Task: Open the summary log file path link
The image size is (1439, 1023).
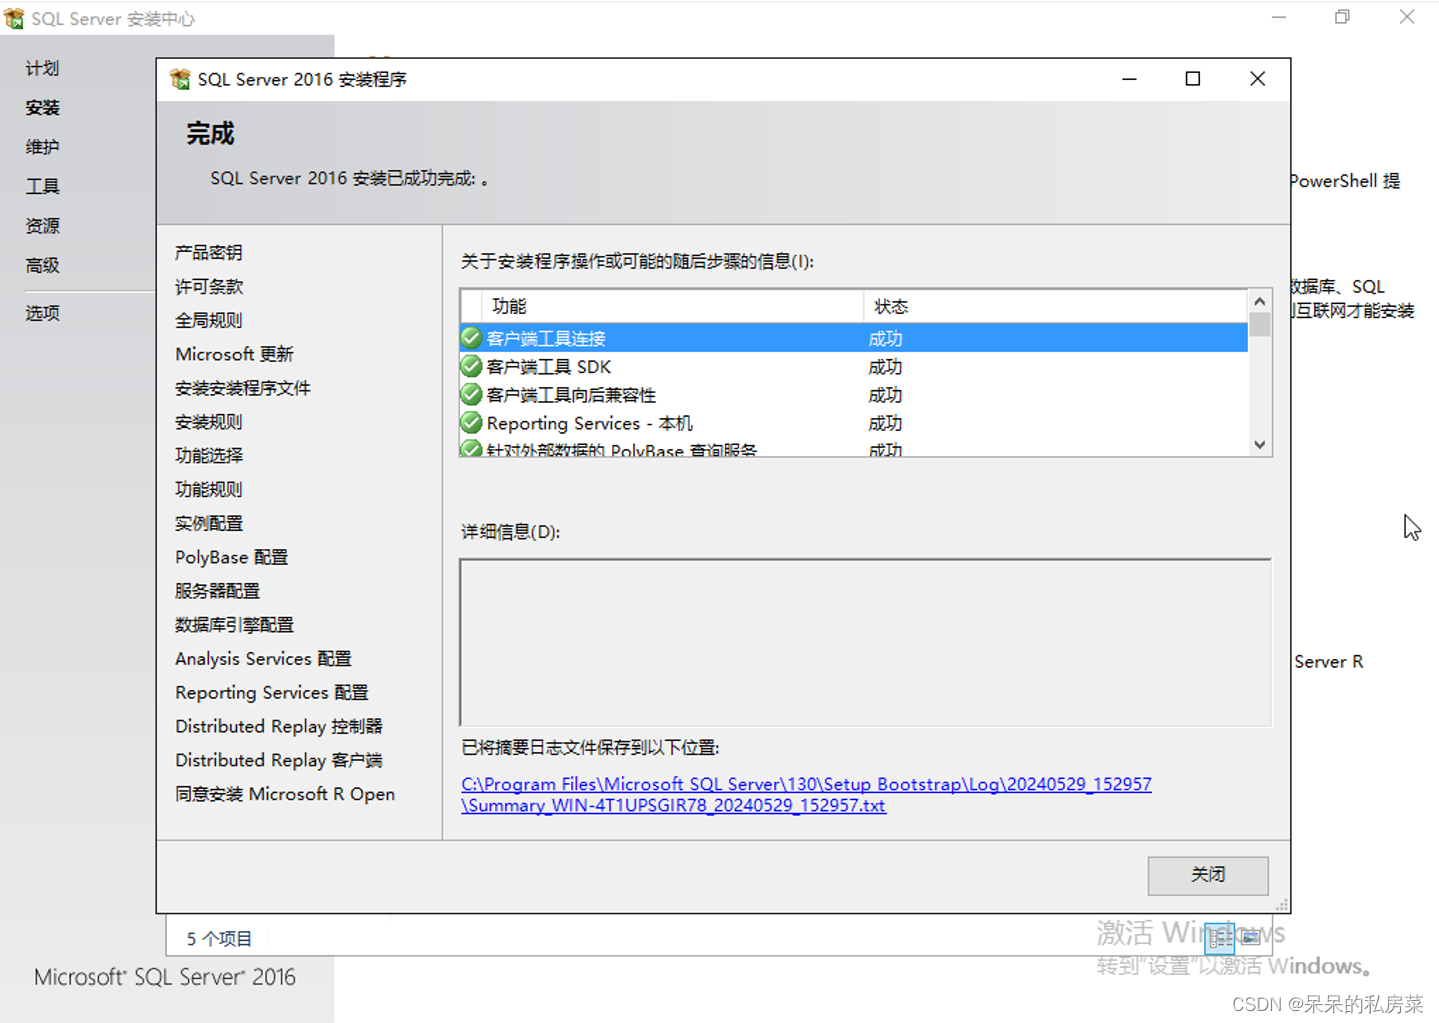Action: click(x=806, y=784)
